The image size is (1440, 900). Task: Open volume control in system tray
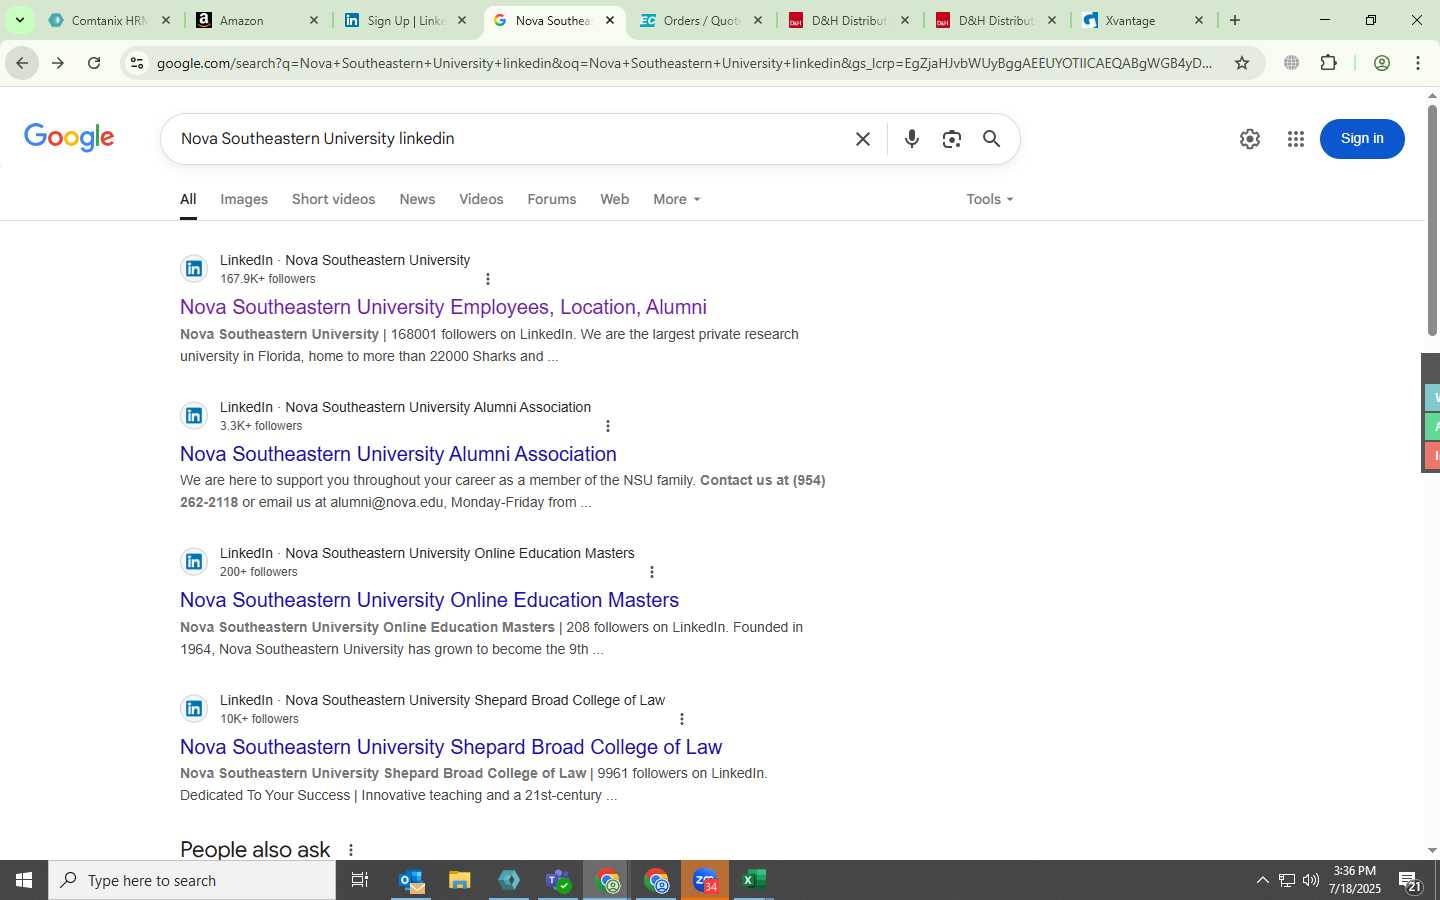[1311, 880]
